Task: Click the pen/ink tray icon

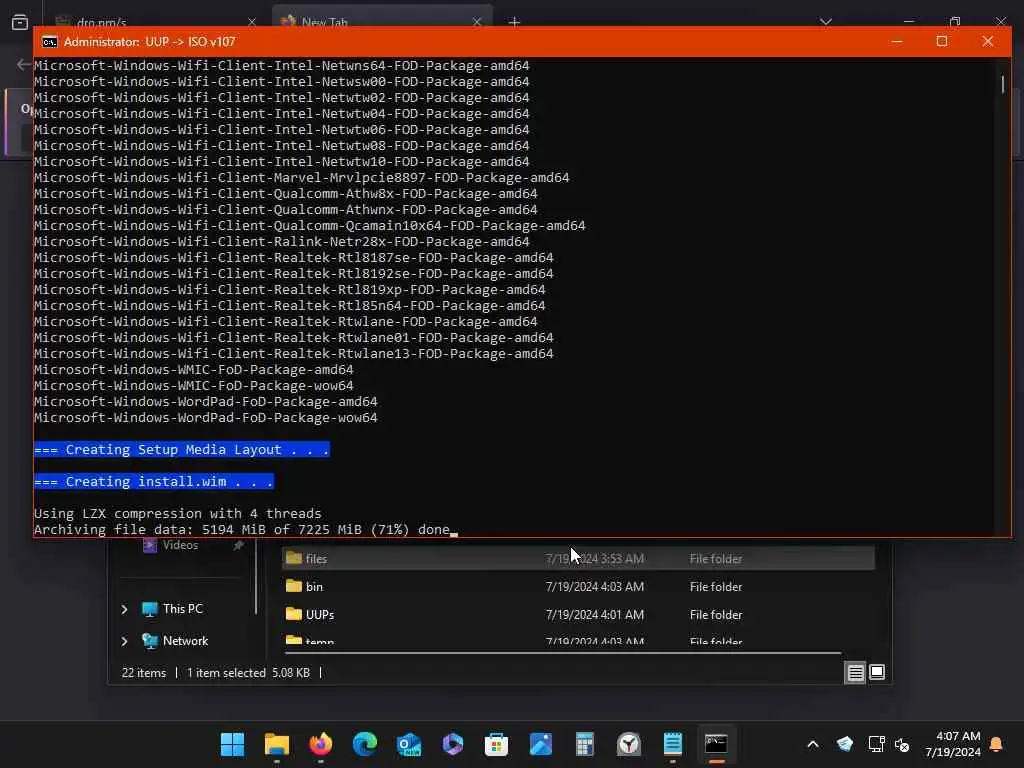Action: 844,744
